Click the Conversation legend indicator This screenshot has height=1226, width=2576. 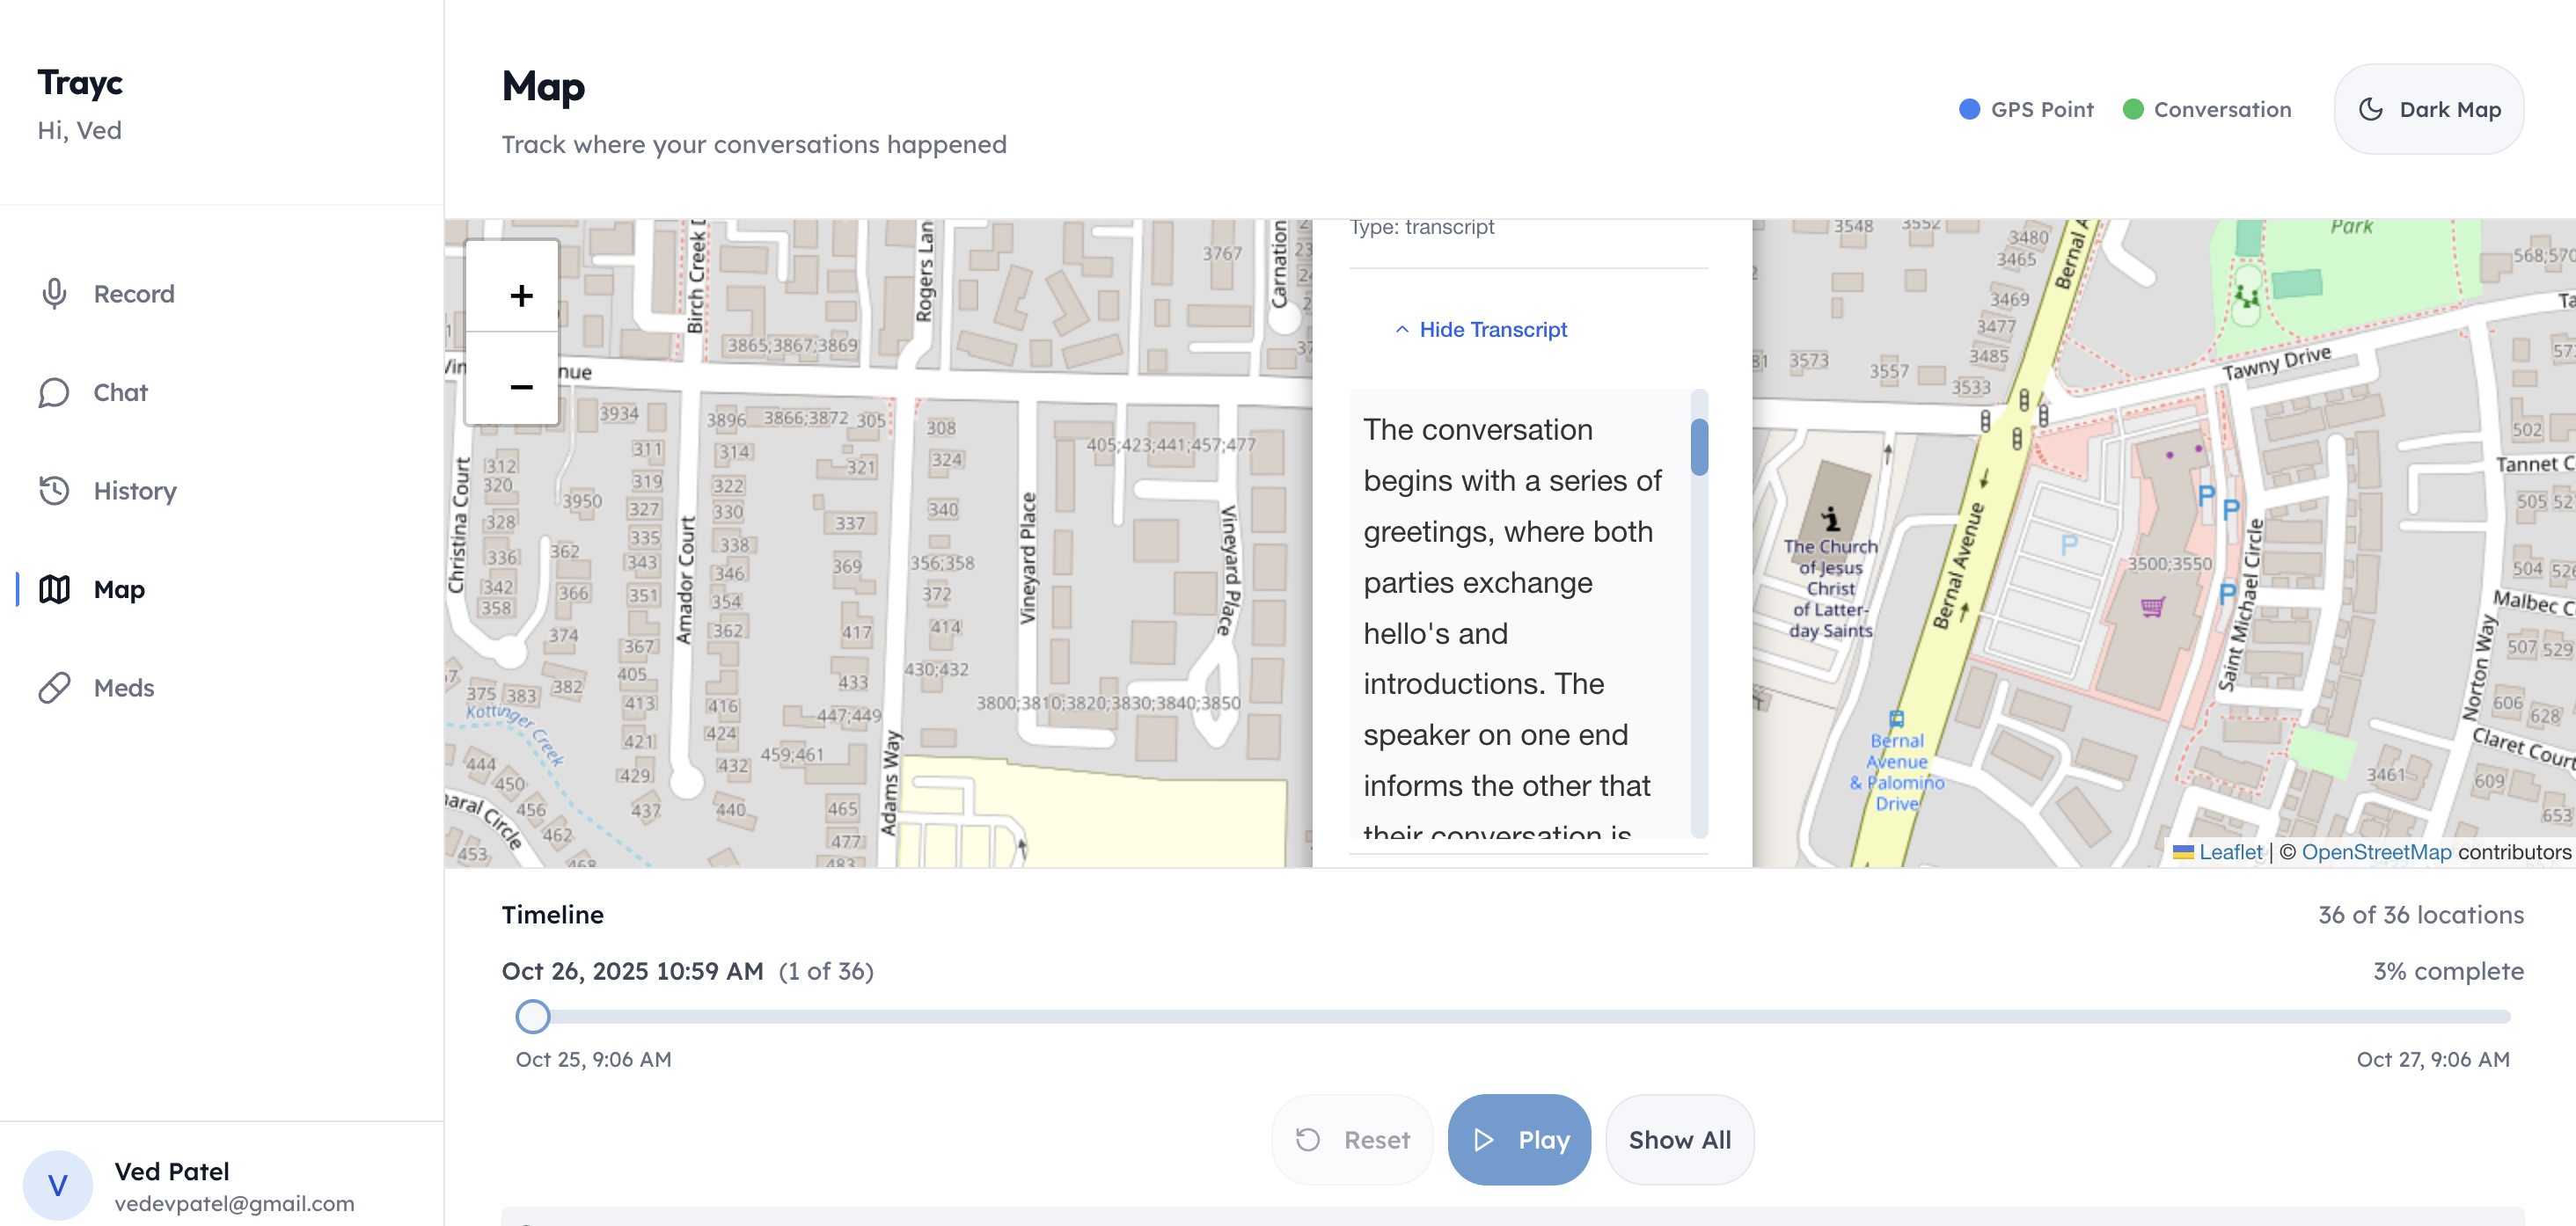(x=2133, y=109)
